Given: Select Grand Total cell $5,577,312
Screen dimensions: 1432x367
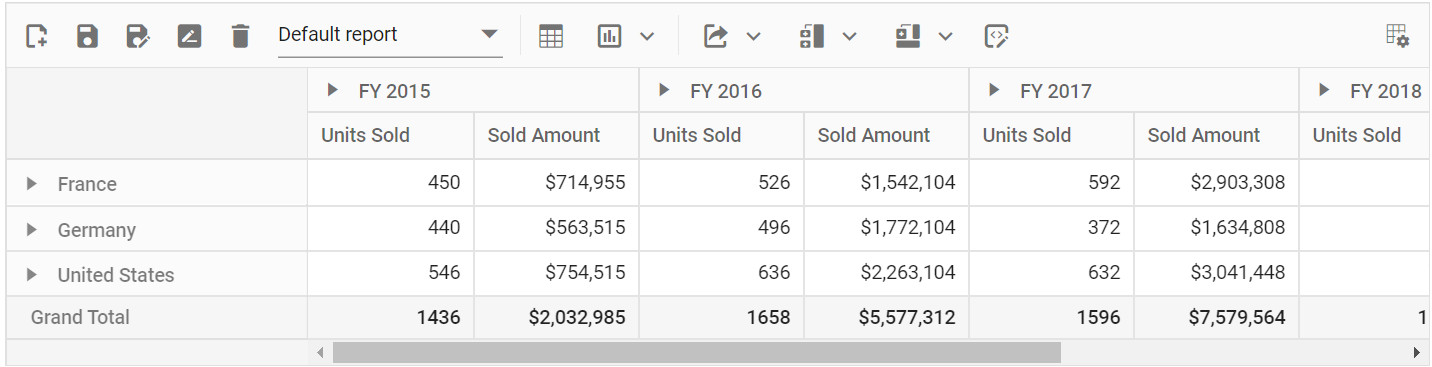Looking at the screenshot, I should coord(886,317).
